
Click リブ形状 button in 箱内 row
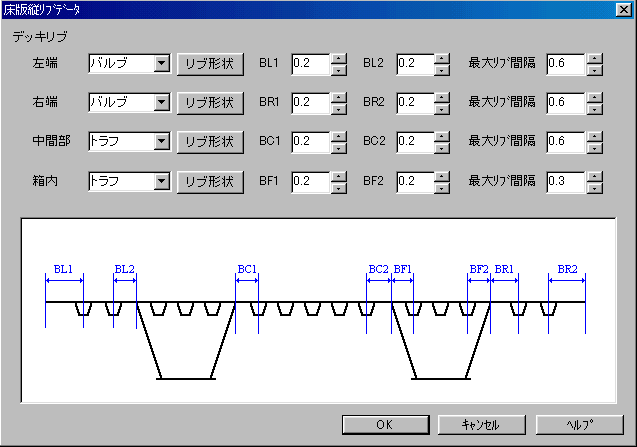point(210,182)
